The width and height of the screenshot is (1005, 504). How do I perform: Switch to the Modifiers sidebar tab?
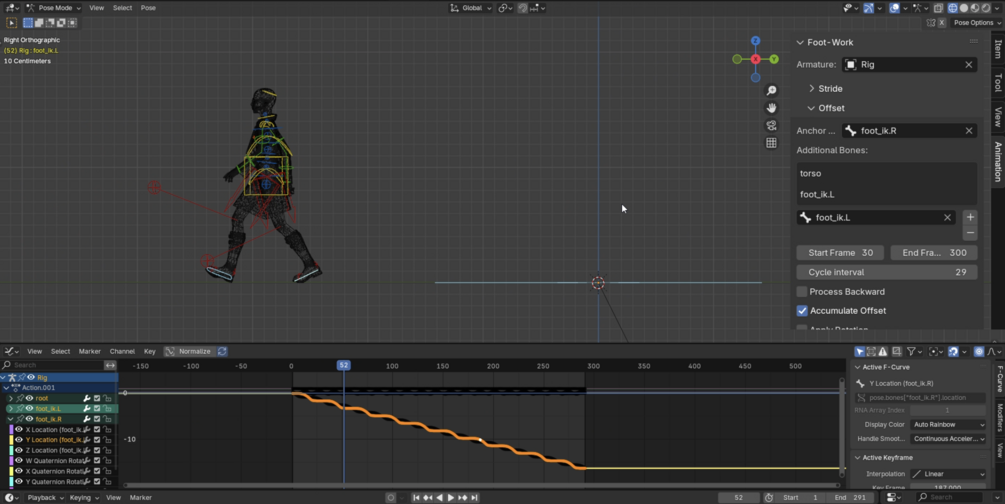point(999,417)
